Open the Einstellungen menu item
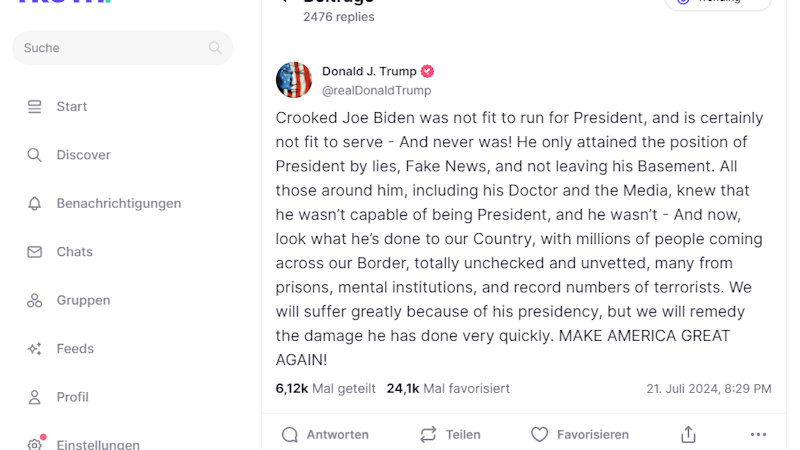Image resolution: width=800 pixels, height=450 pixels. pyautogui.click(x=97, y=444)
